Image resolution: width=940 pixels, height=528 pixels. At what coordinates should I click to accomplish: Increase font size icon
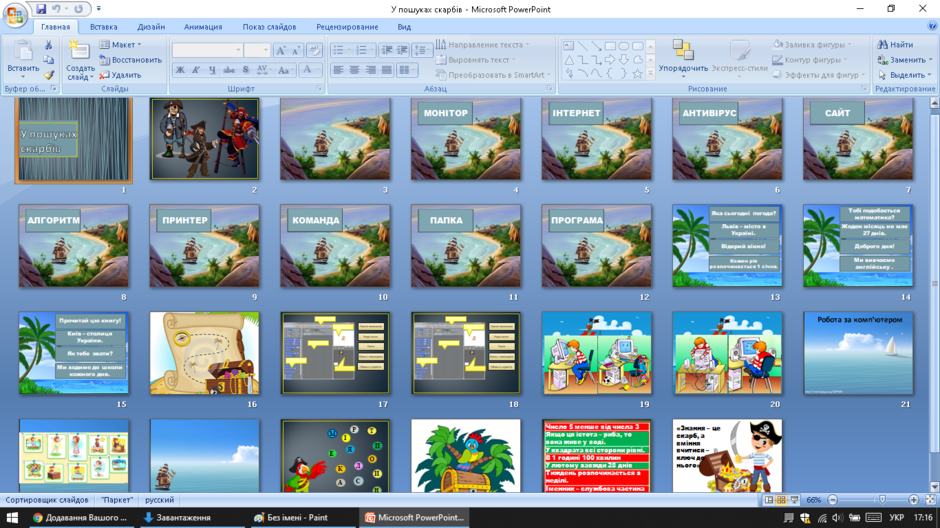[281, 51]
